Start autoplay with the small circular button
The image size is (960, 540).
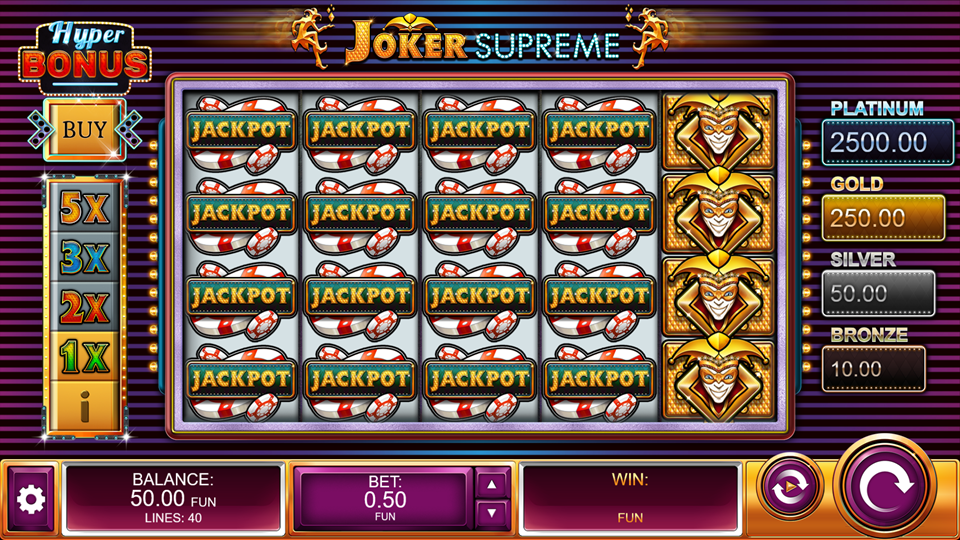tap(789, 487)
